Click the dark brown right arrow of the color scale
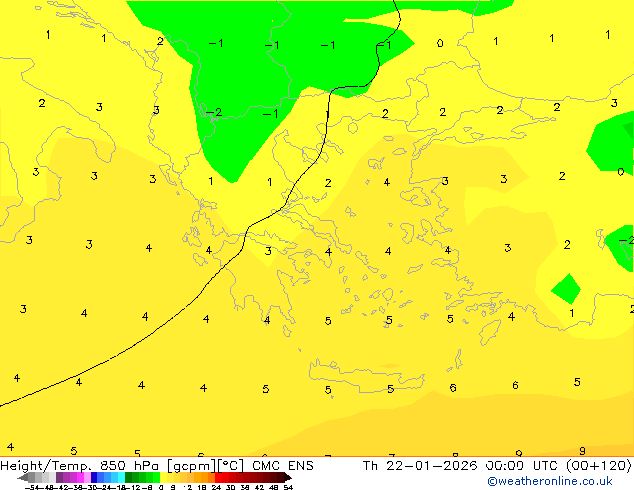The height and width of the screenshot is (490, 634). click(288, 477)
